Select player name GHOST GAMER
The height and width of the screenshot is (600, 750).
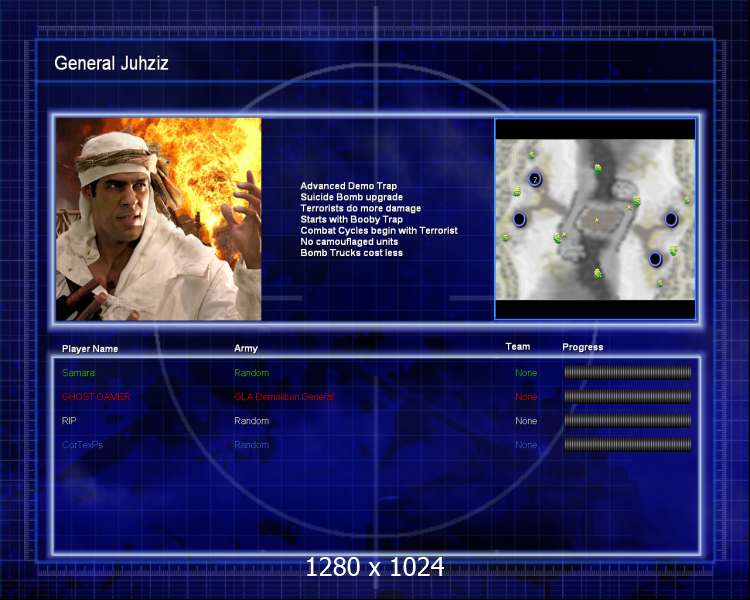96,397
